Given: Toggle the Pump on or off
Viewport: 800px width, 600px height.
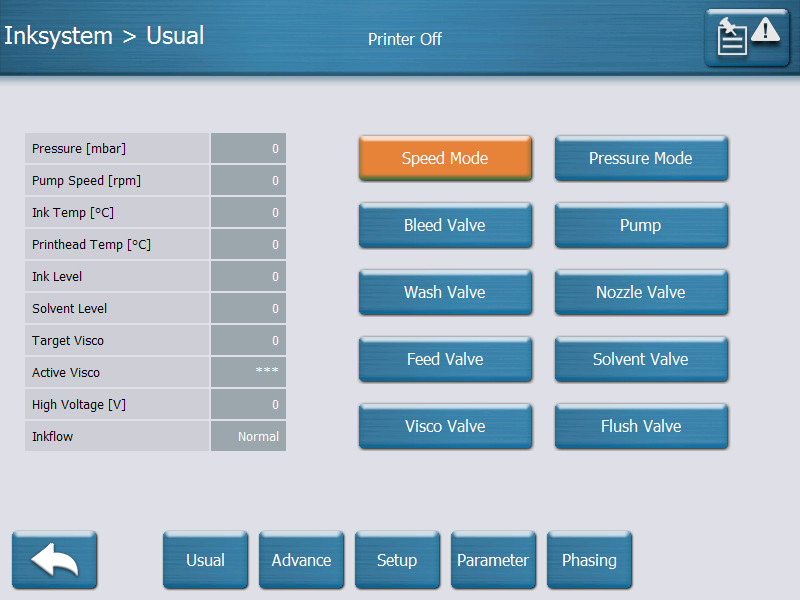Looking at the screenshot, I should (x=641, y=225).
